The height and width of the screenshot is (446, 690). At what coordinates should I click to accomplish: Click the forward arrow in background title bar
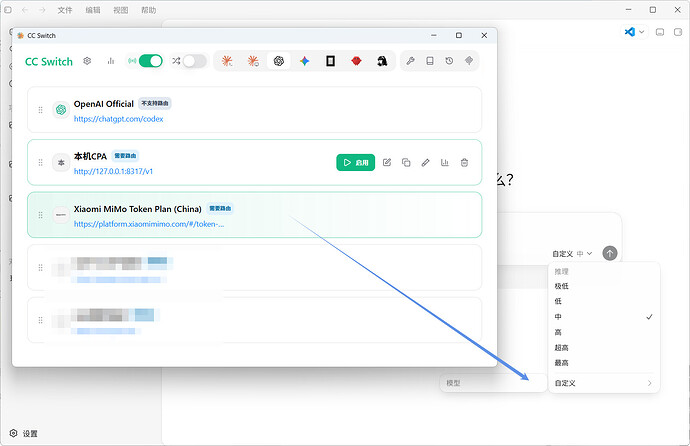pyautogui.click(x=42, y=10)
